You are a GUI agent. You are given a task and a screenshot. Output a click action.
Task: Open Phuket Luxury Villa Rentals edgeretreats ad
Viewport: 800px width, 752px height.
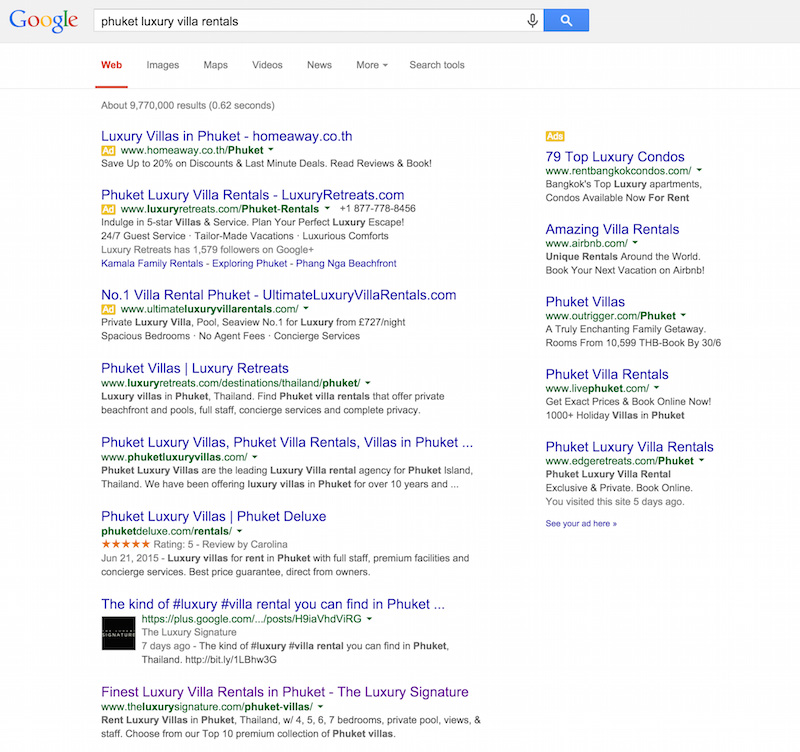[x=630, y=446]
